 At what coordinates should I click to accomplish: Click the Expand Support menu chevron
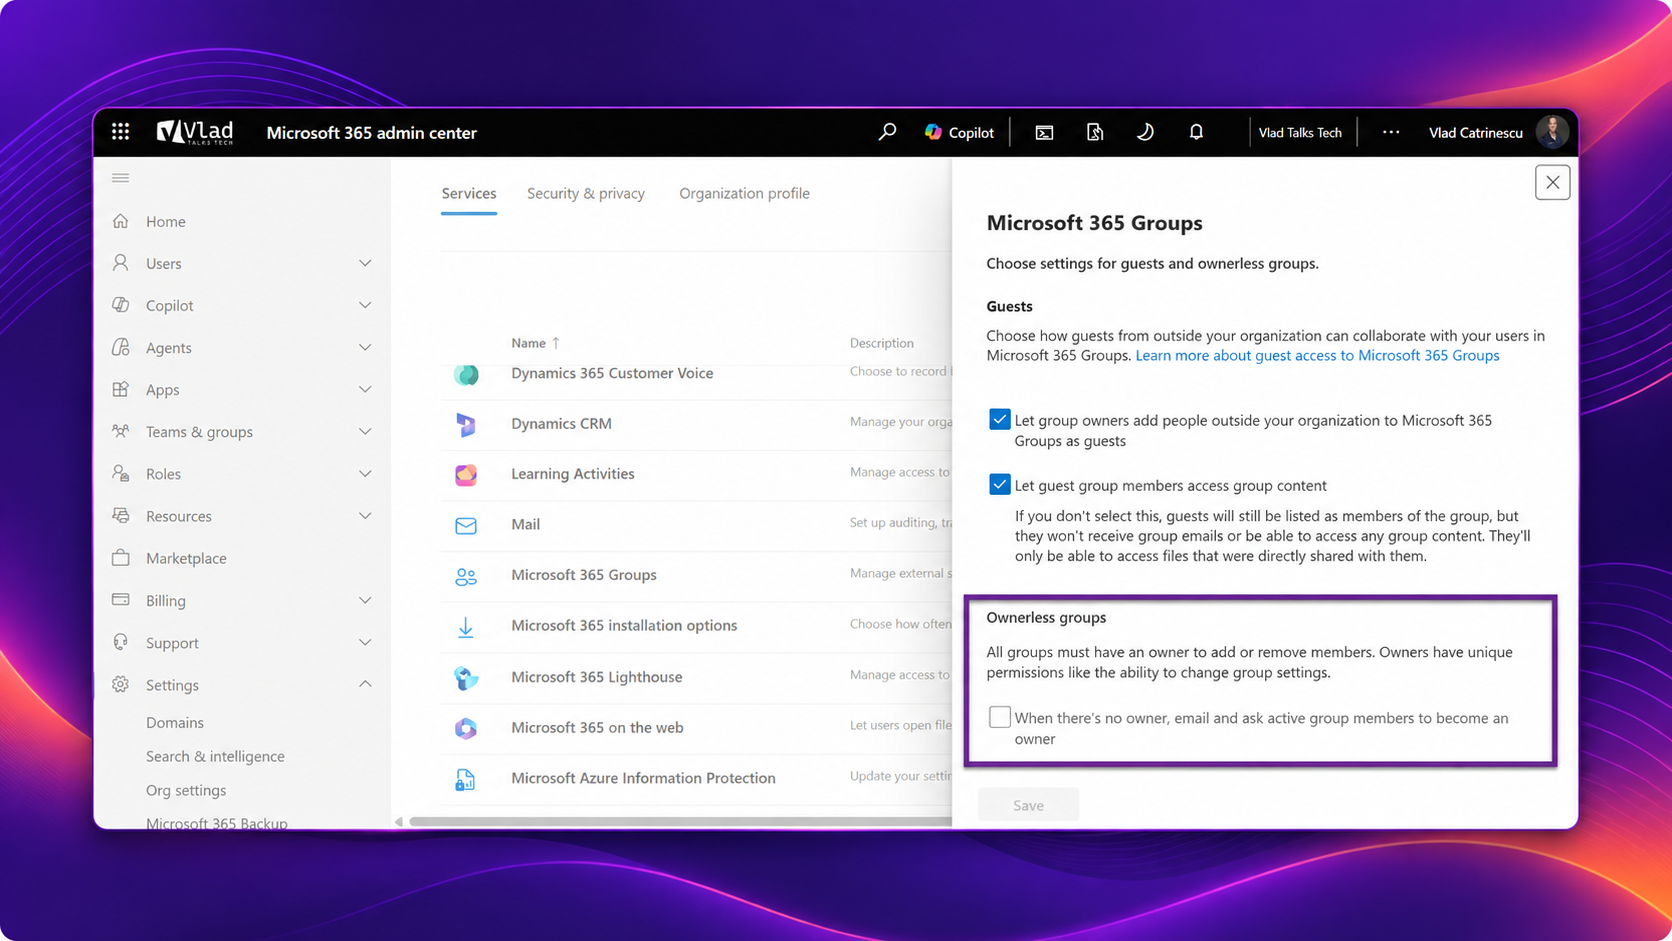pyautogui.click(x=365, y=642)
